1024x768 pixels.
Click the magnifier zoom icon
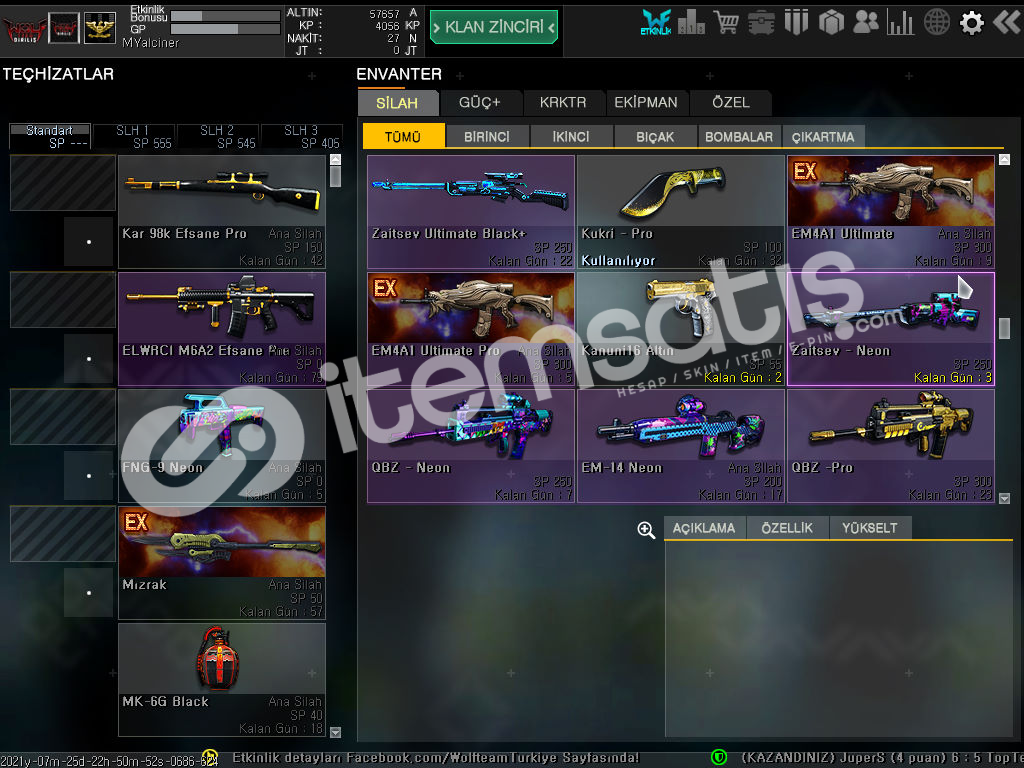(x=646, y=530)
